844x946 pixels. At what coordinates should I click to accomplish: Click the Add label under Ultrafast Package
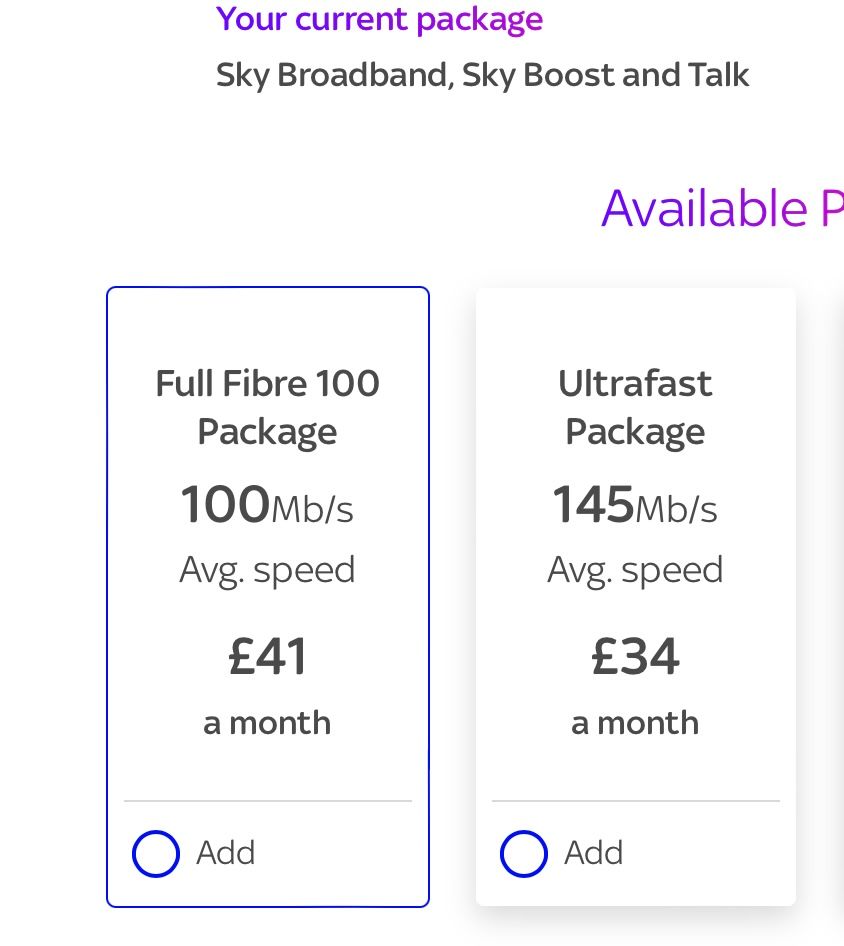point(594,853)
